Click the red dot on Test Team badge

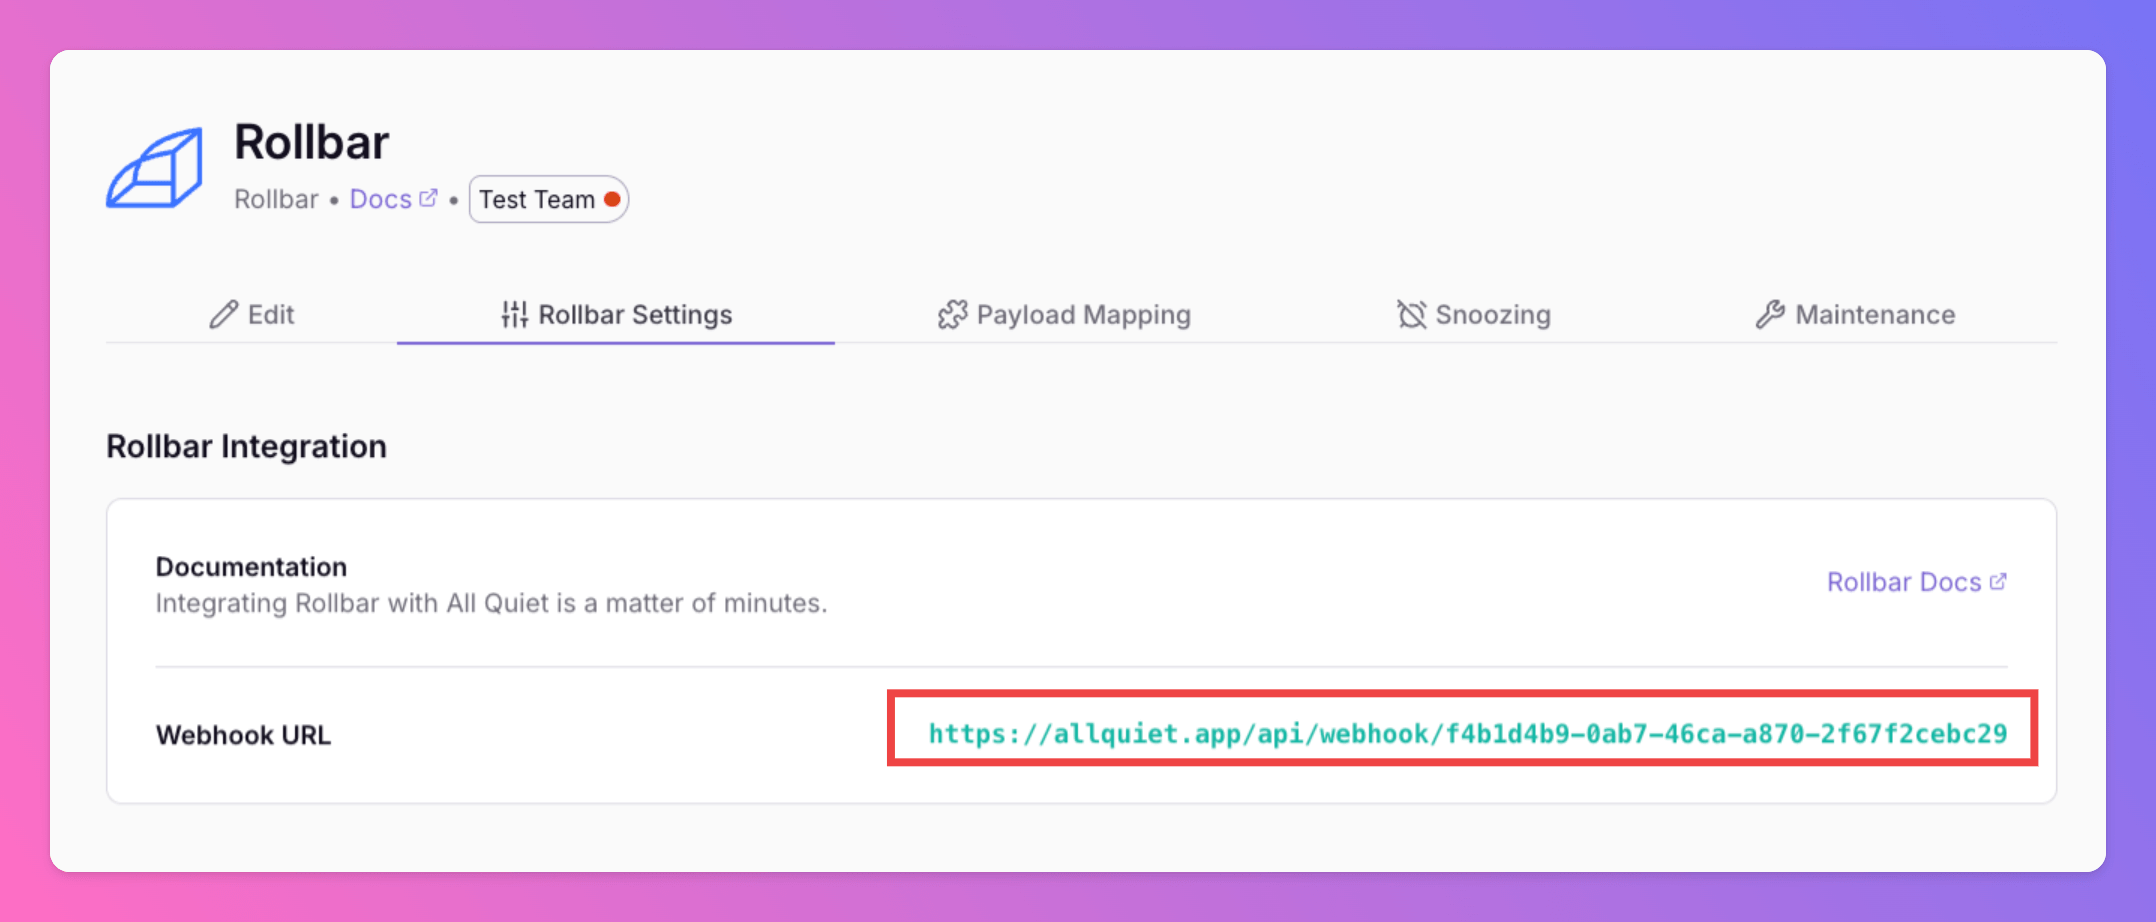(x=612, y=199)
